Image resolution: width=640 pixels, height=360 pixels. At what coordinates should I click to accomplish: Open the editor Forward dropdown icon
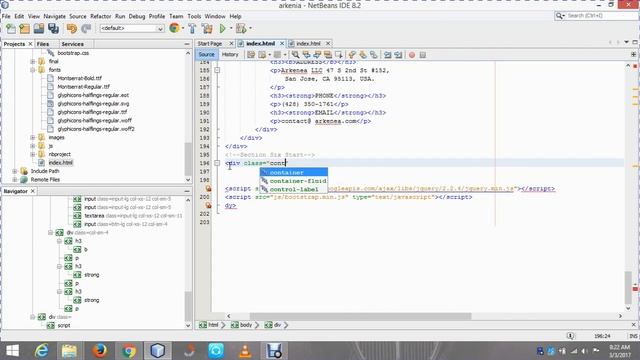285,55
